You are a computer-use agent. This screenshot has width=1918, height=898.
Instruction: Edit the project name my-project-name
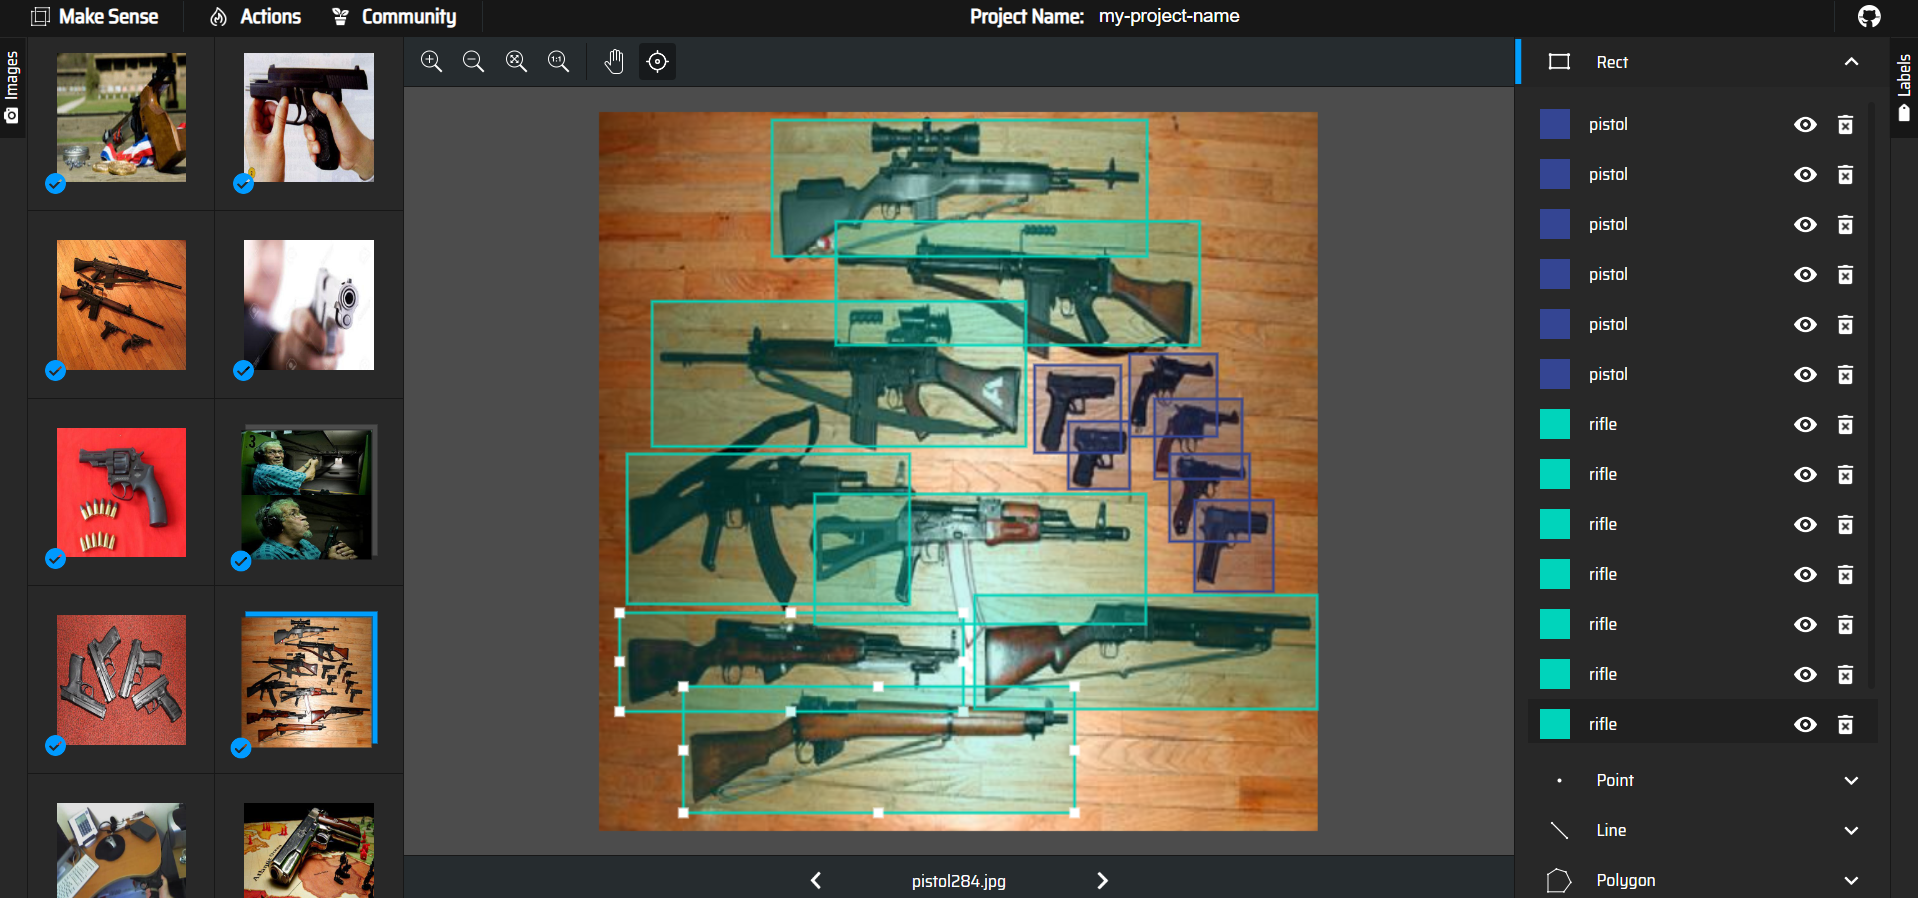tap(1168, 17)
